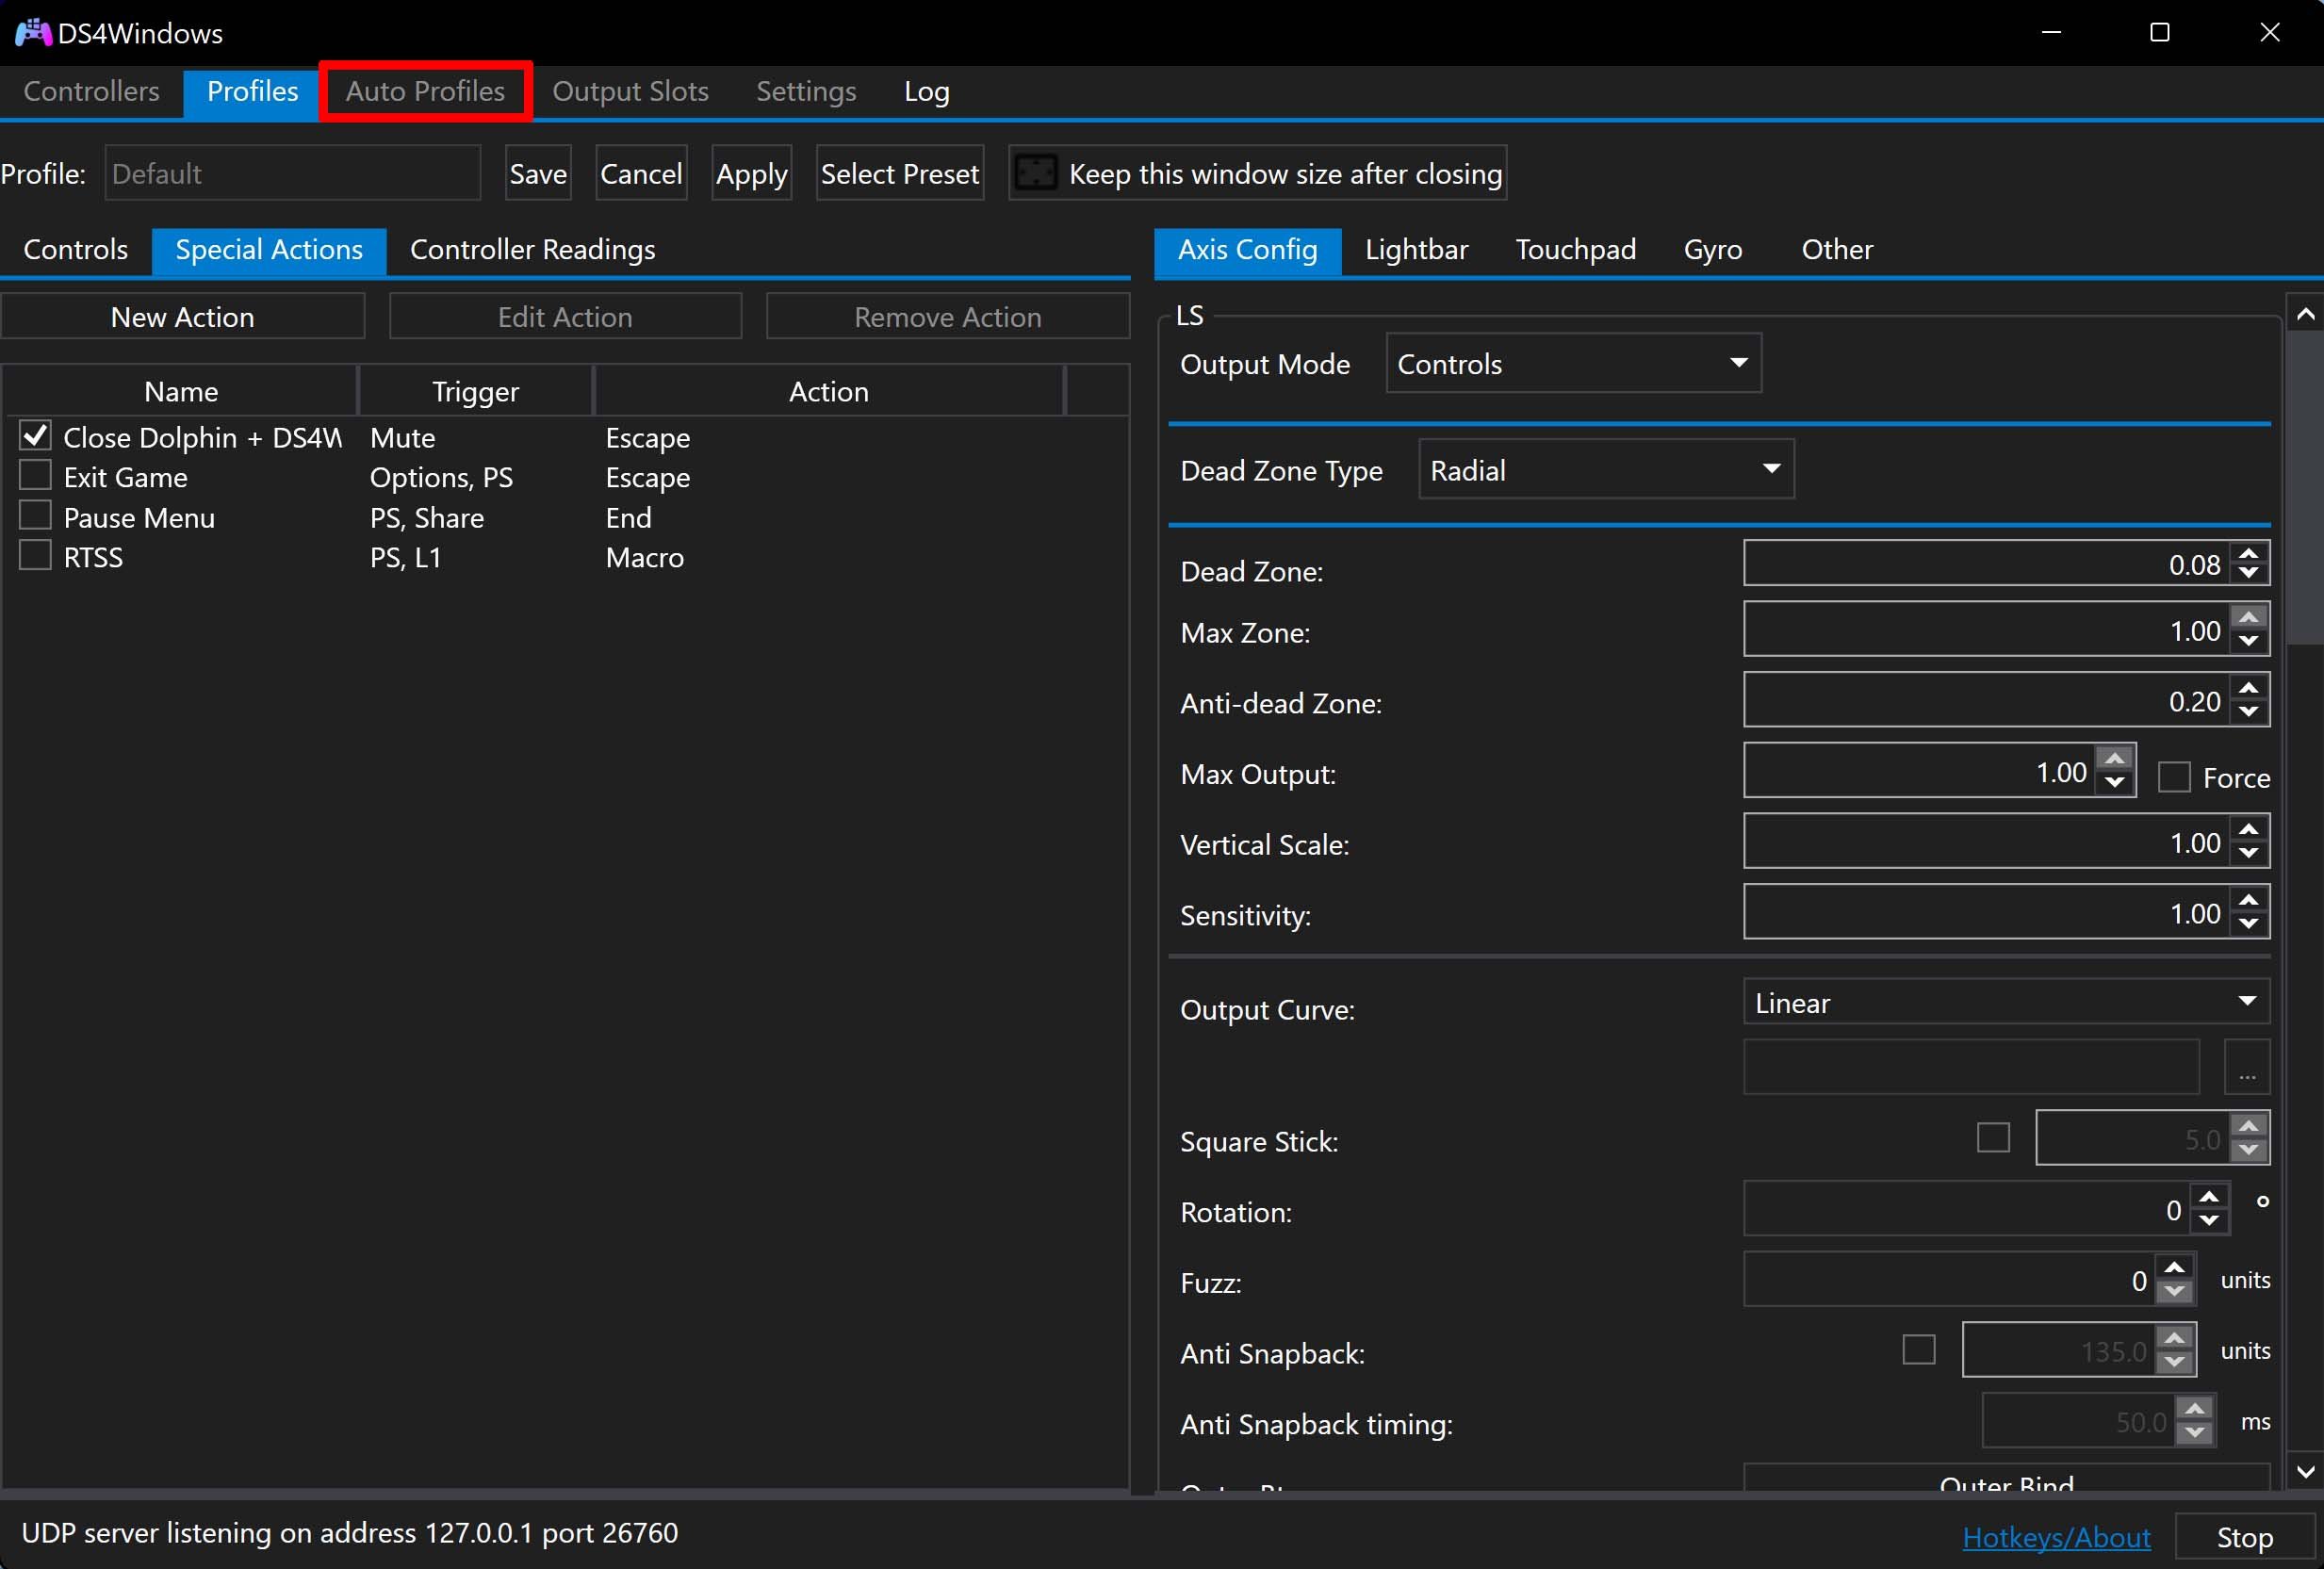This screenshot has width=2324, height=1569.
Task: Toggle the window size keep icon button
Action: (1035, 173)
